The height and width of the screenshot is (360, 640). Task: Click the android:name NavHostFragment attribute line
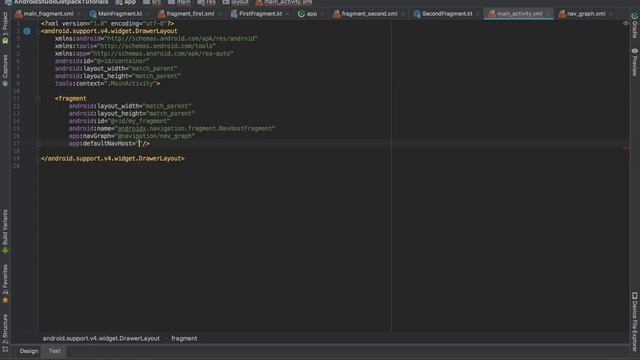pos(172,129)
